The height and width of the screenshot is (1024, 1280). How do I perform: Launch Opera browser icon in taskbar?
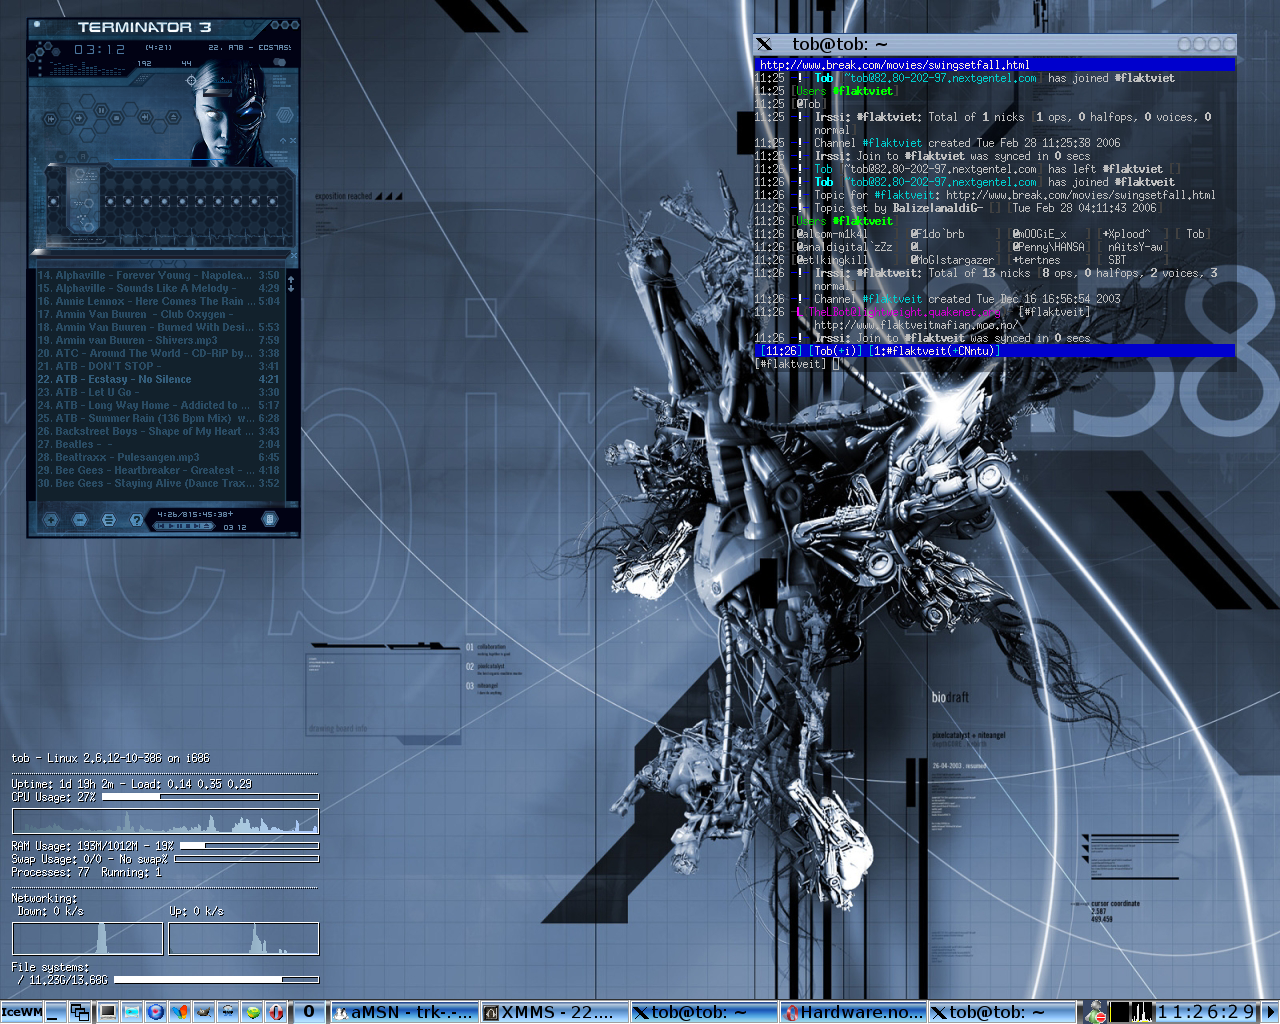pyautogui.click(x=276, y=1012)
